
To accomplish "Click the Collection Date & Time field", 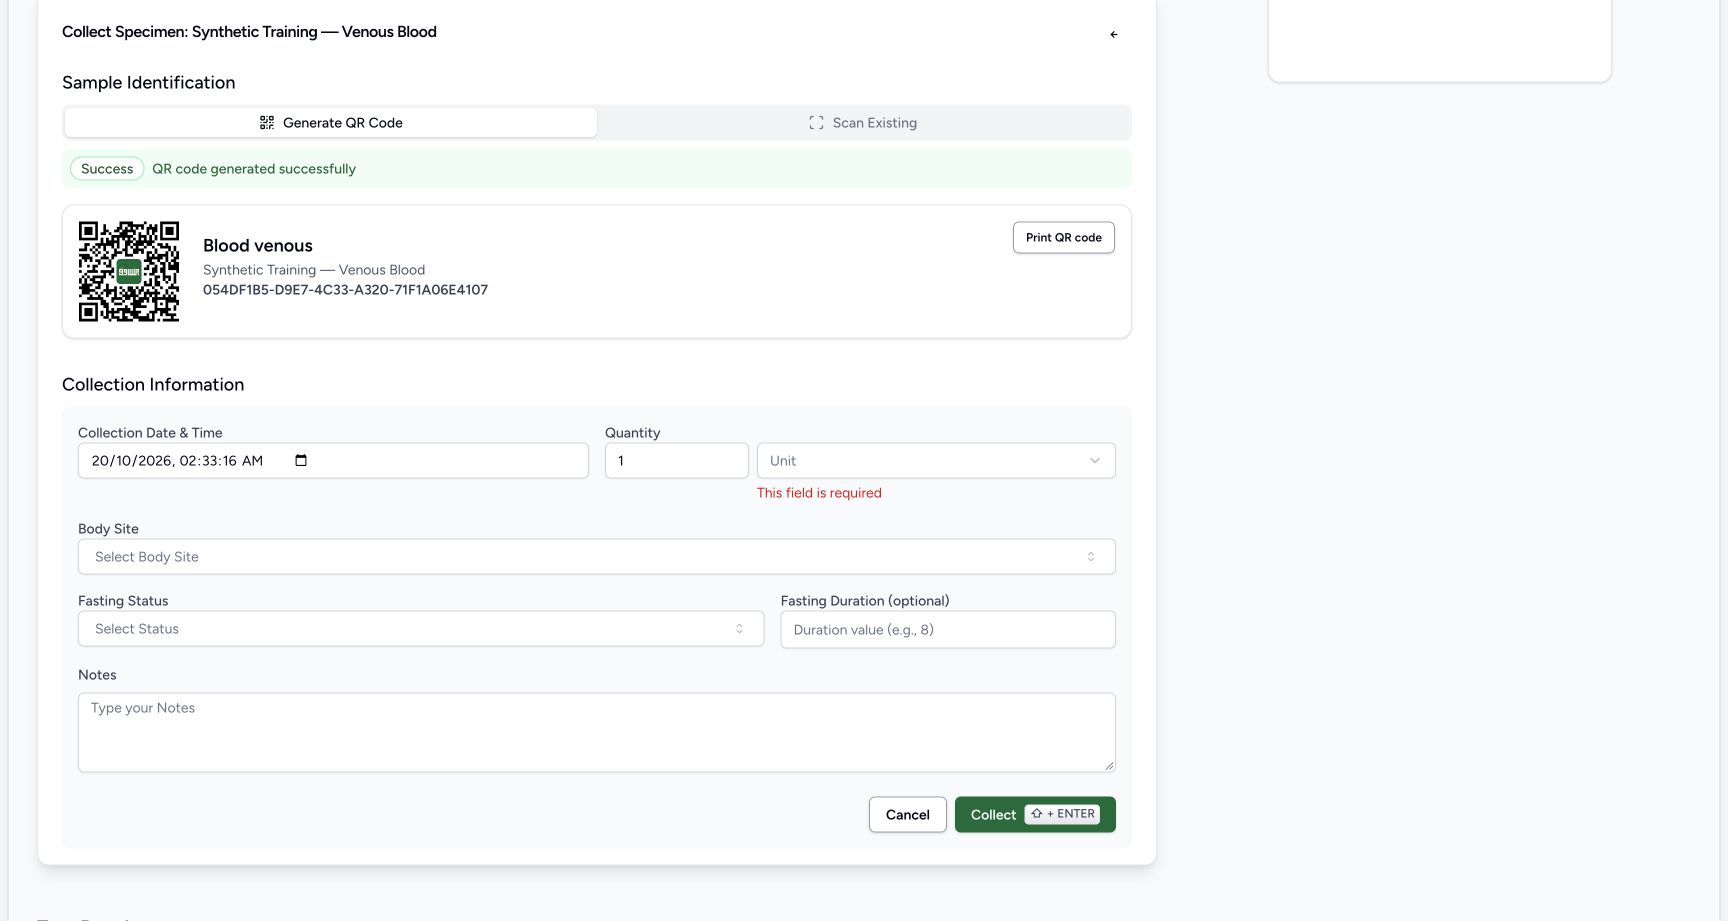I will 333,461.
